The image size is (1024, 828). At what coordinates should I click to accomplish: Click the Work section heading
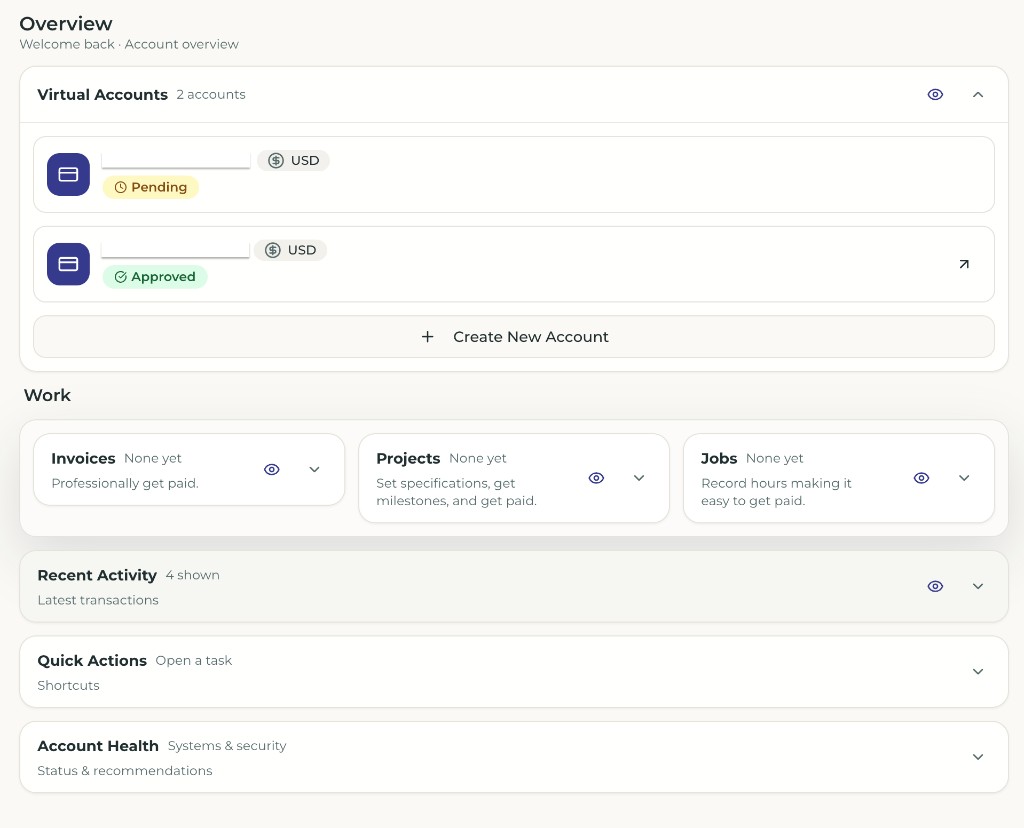(x=47, y=395)
